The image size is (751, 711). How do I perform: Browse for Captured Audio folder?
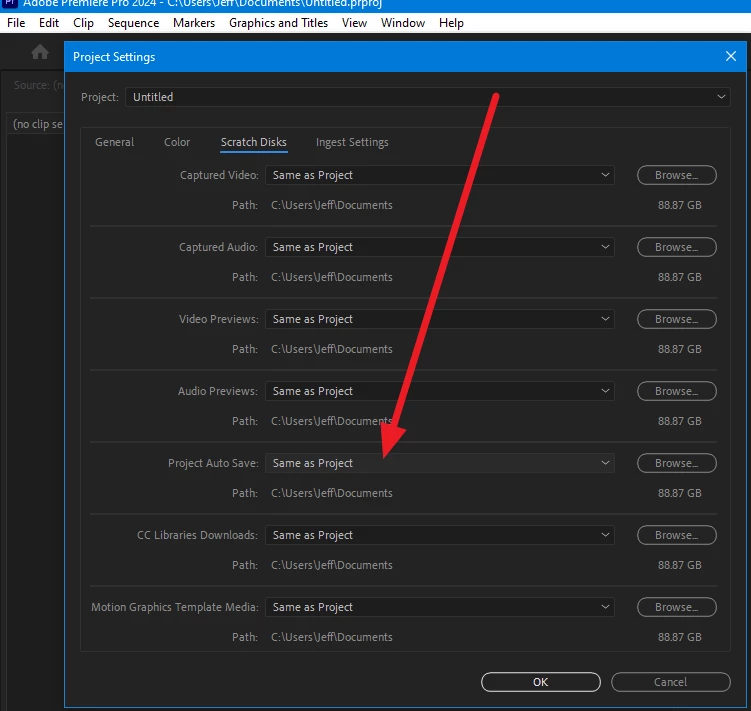(676, 247)
